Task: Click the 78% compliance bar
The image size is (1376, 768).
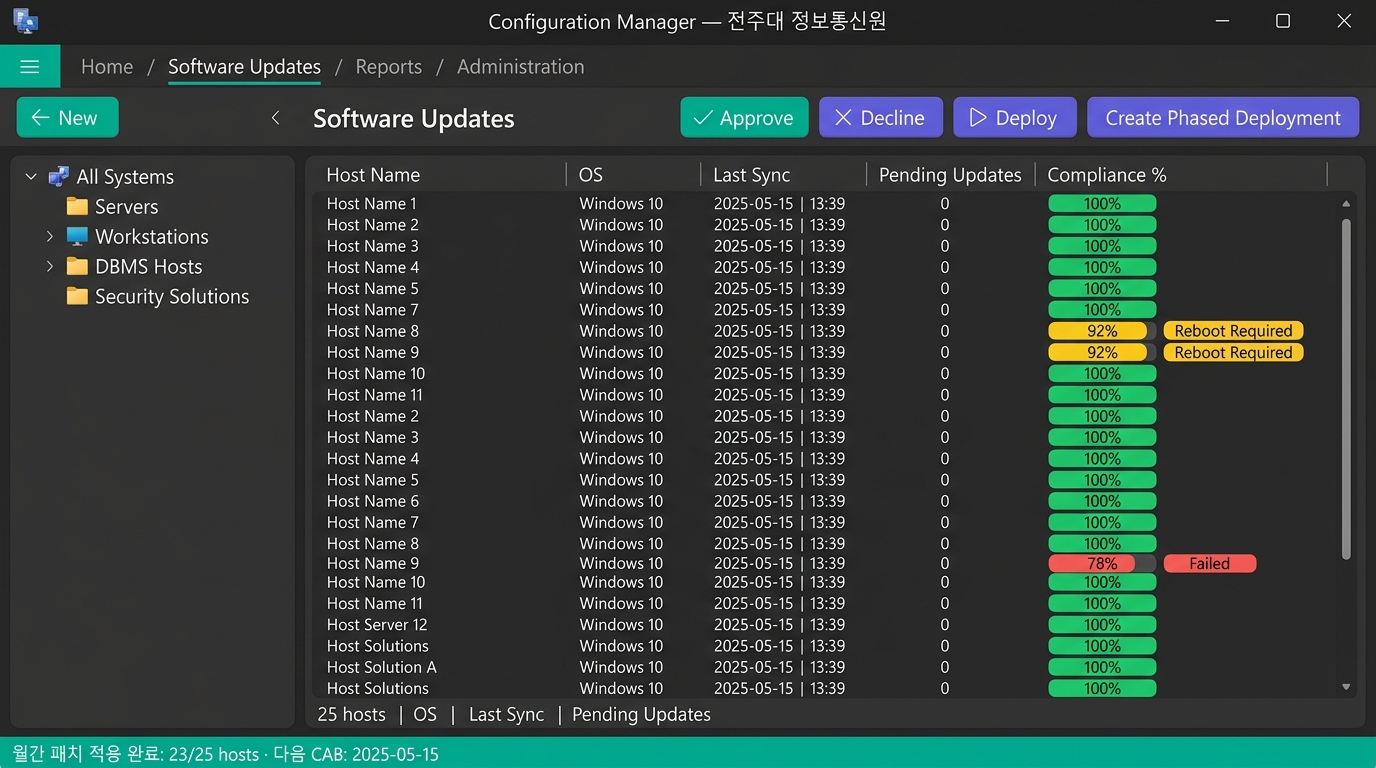Action: pos(1102,564)
